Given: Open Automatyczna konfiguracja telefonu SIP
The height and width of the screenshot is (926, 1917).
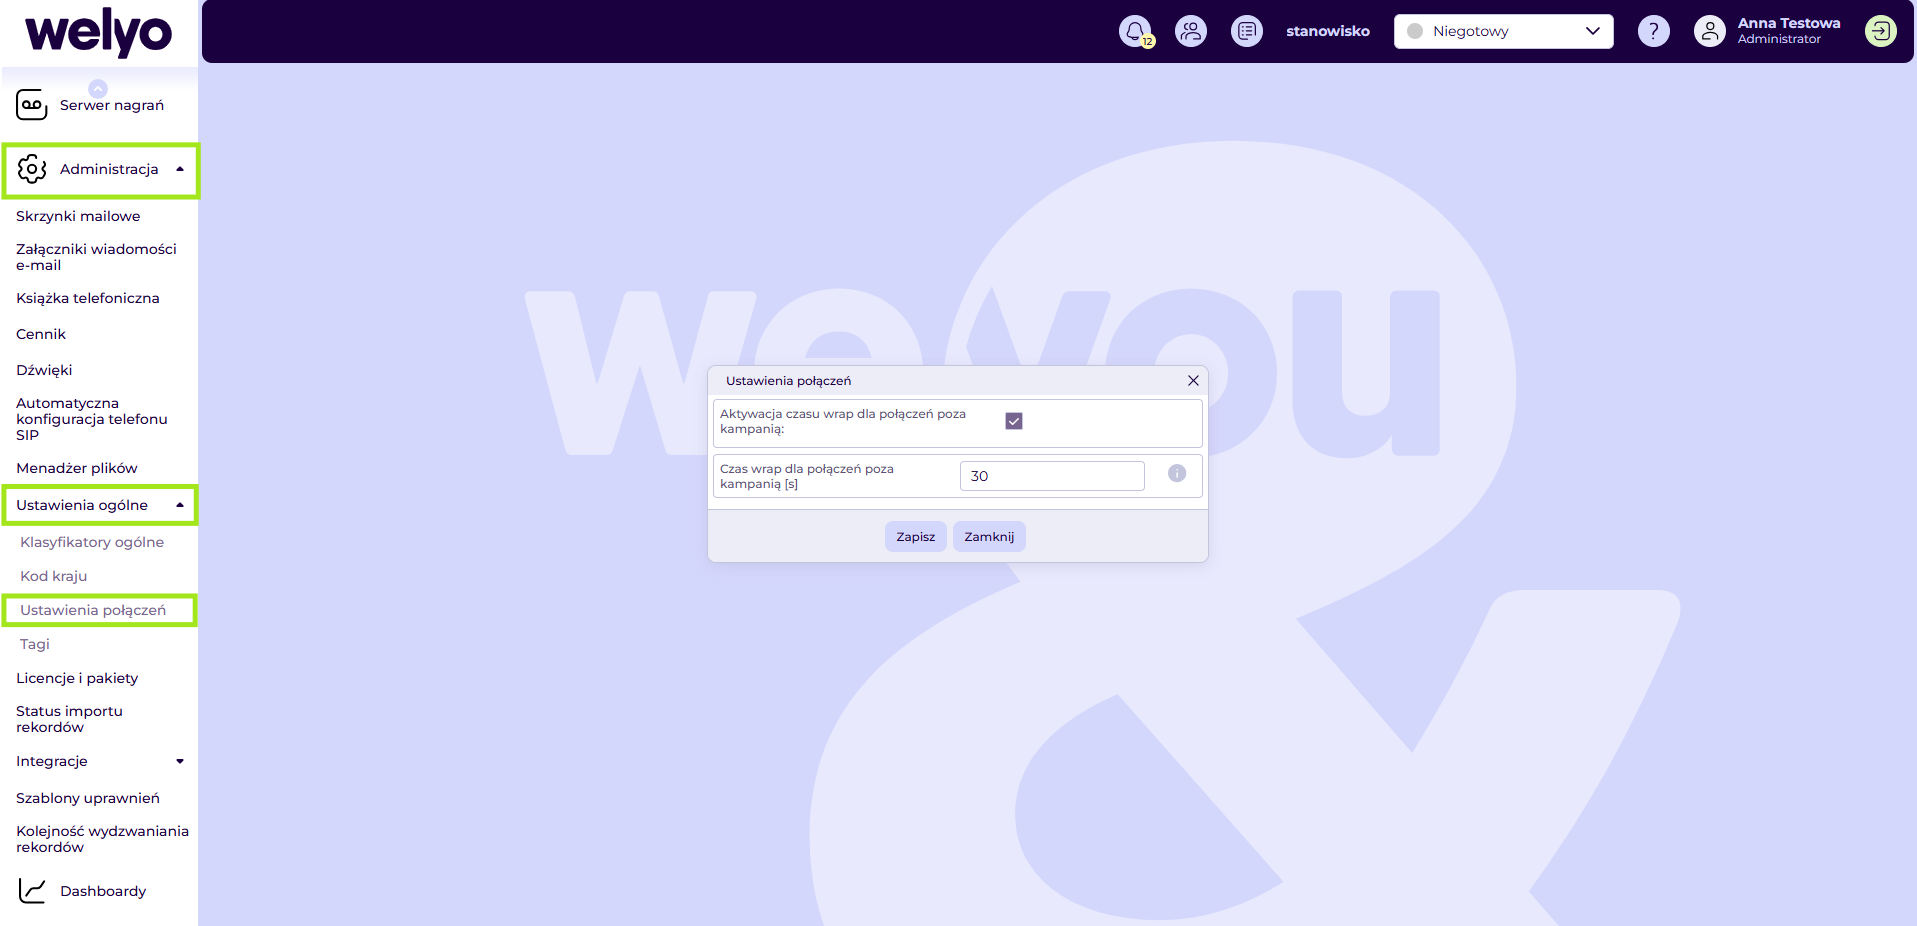Looking at the screenshot, I should point(92,419).
